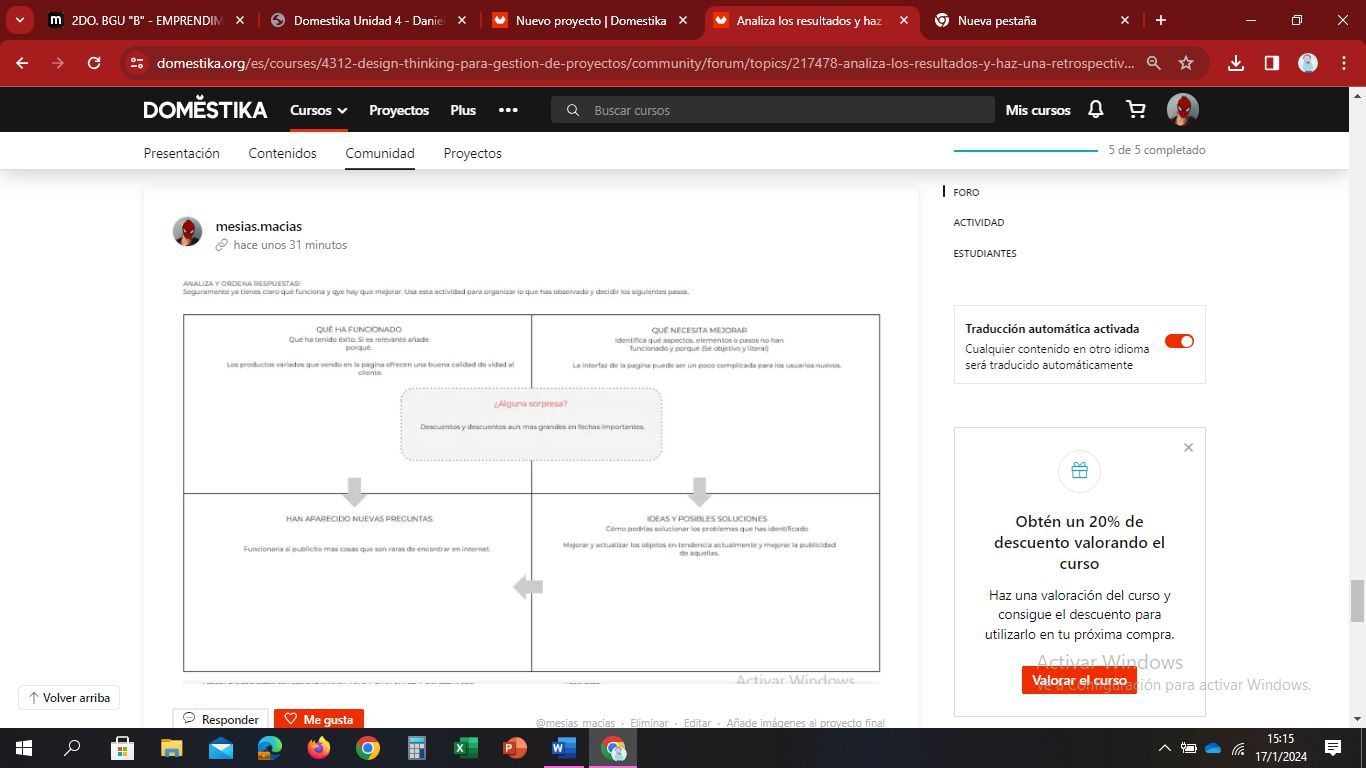Click the Valorar el curso button

1079,680
